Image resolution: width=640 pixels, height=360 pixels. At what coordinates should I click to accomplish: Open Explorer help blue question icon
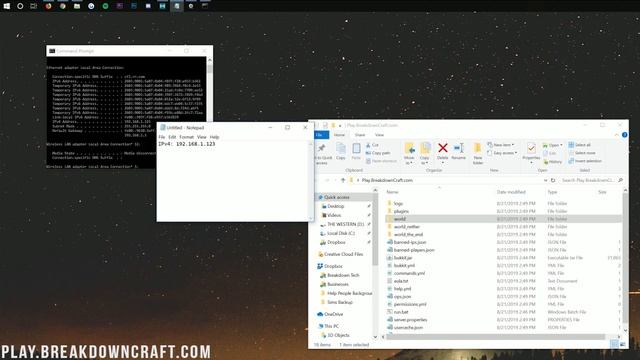(624, 135)
